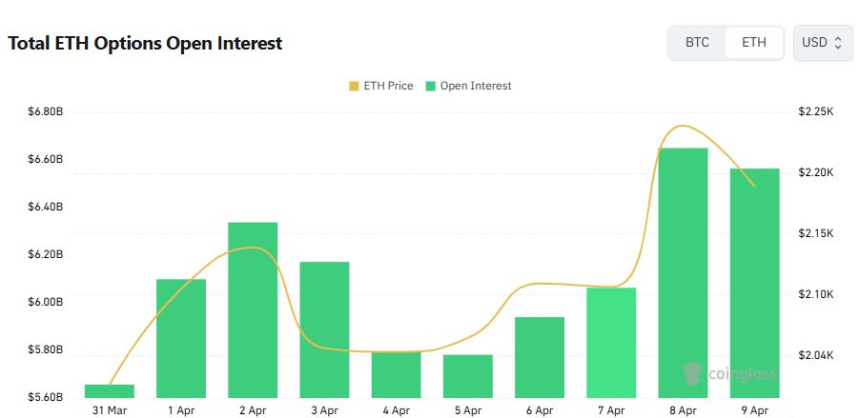The width and height of the screenshot is (860, 418).
Task: Click the 31 Mar bar
Action: click(x=109, y=391)
